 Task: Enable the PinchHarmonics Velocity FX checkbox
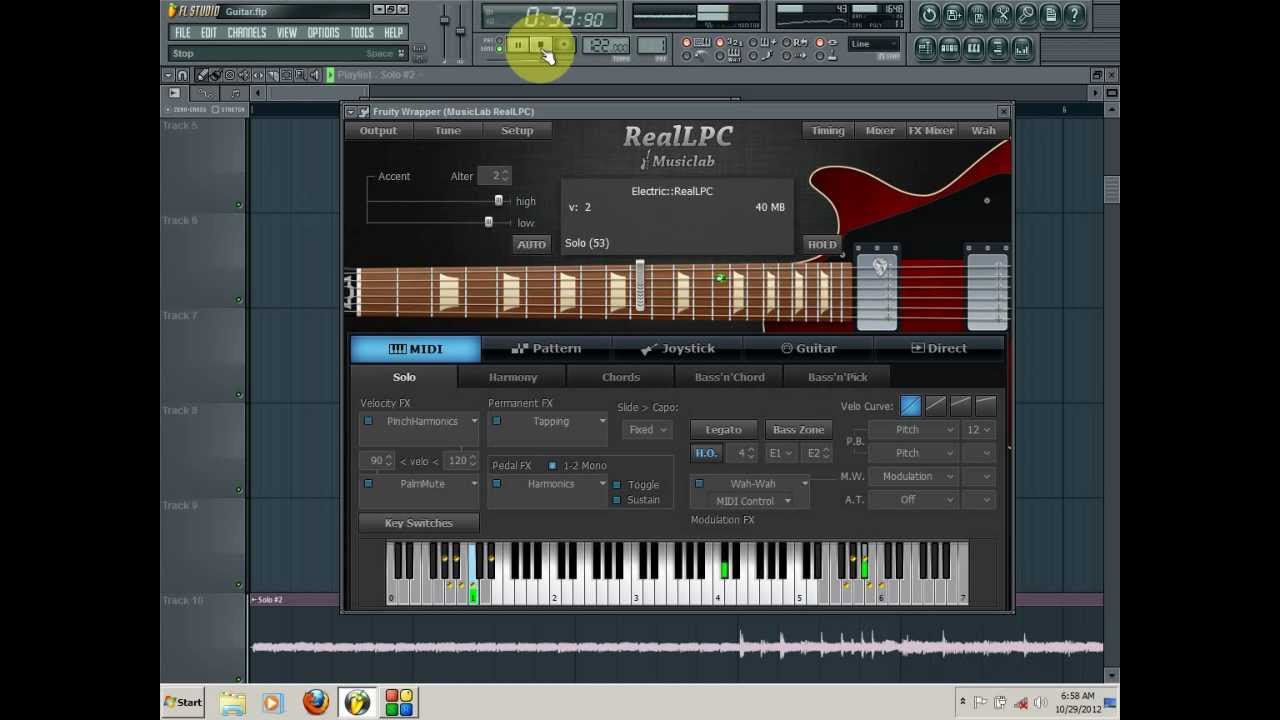pyautogui.click(x=368, y=421)
